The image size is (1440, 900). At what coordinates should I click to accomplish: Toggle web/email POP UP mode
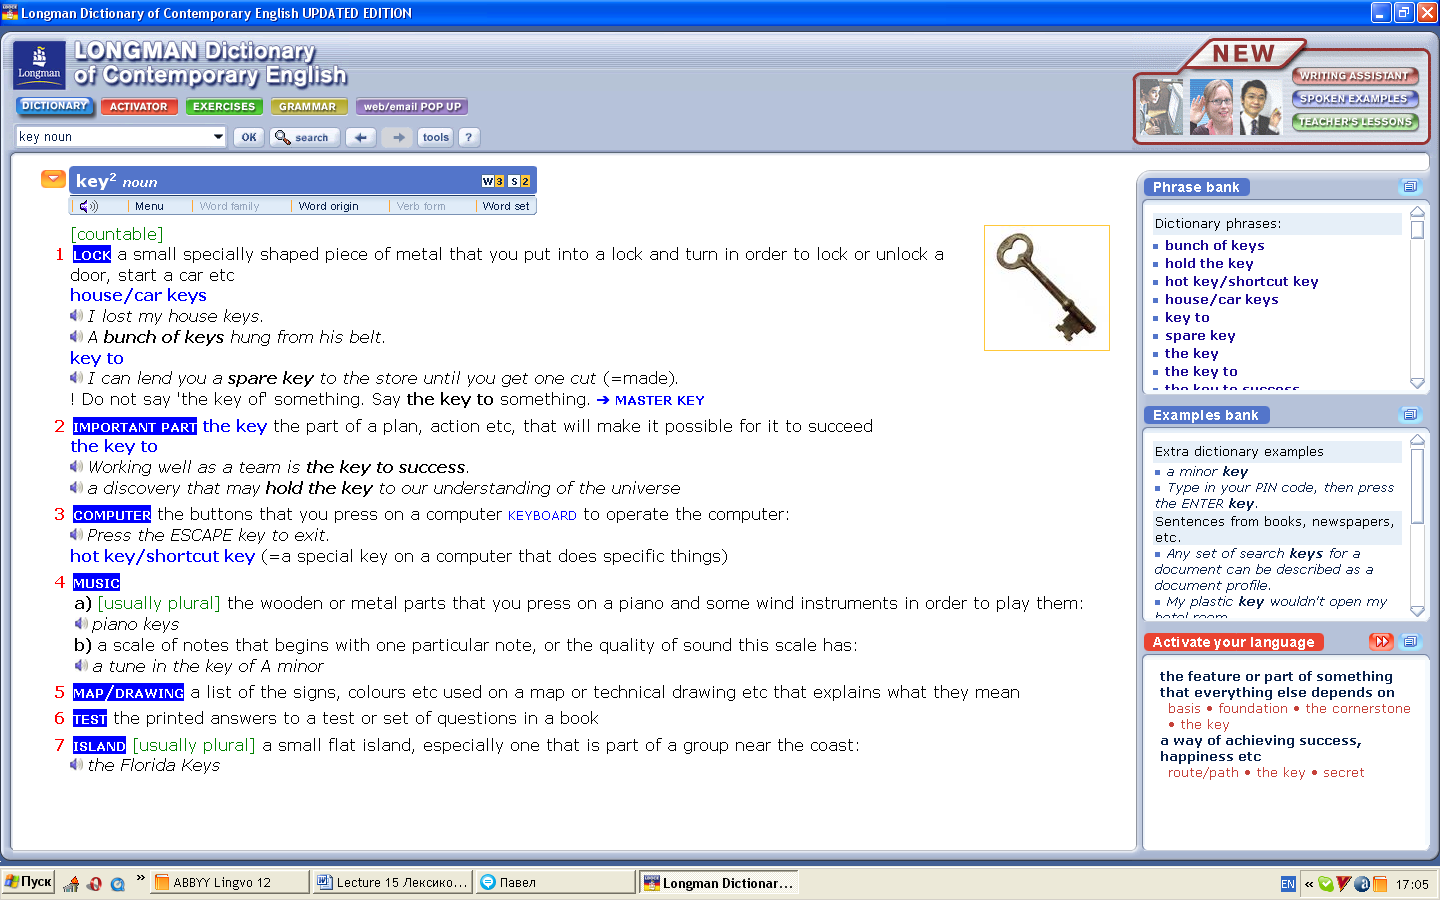(x=412, y=106)
